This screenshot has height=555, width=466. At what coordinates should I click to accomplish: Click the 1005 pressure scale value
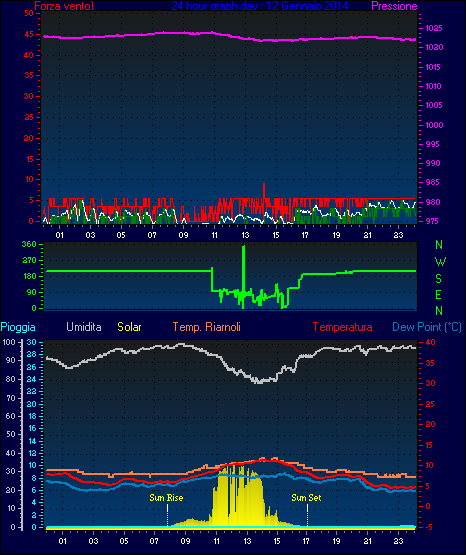pyautogui.click(x=434, y=105)
